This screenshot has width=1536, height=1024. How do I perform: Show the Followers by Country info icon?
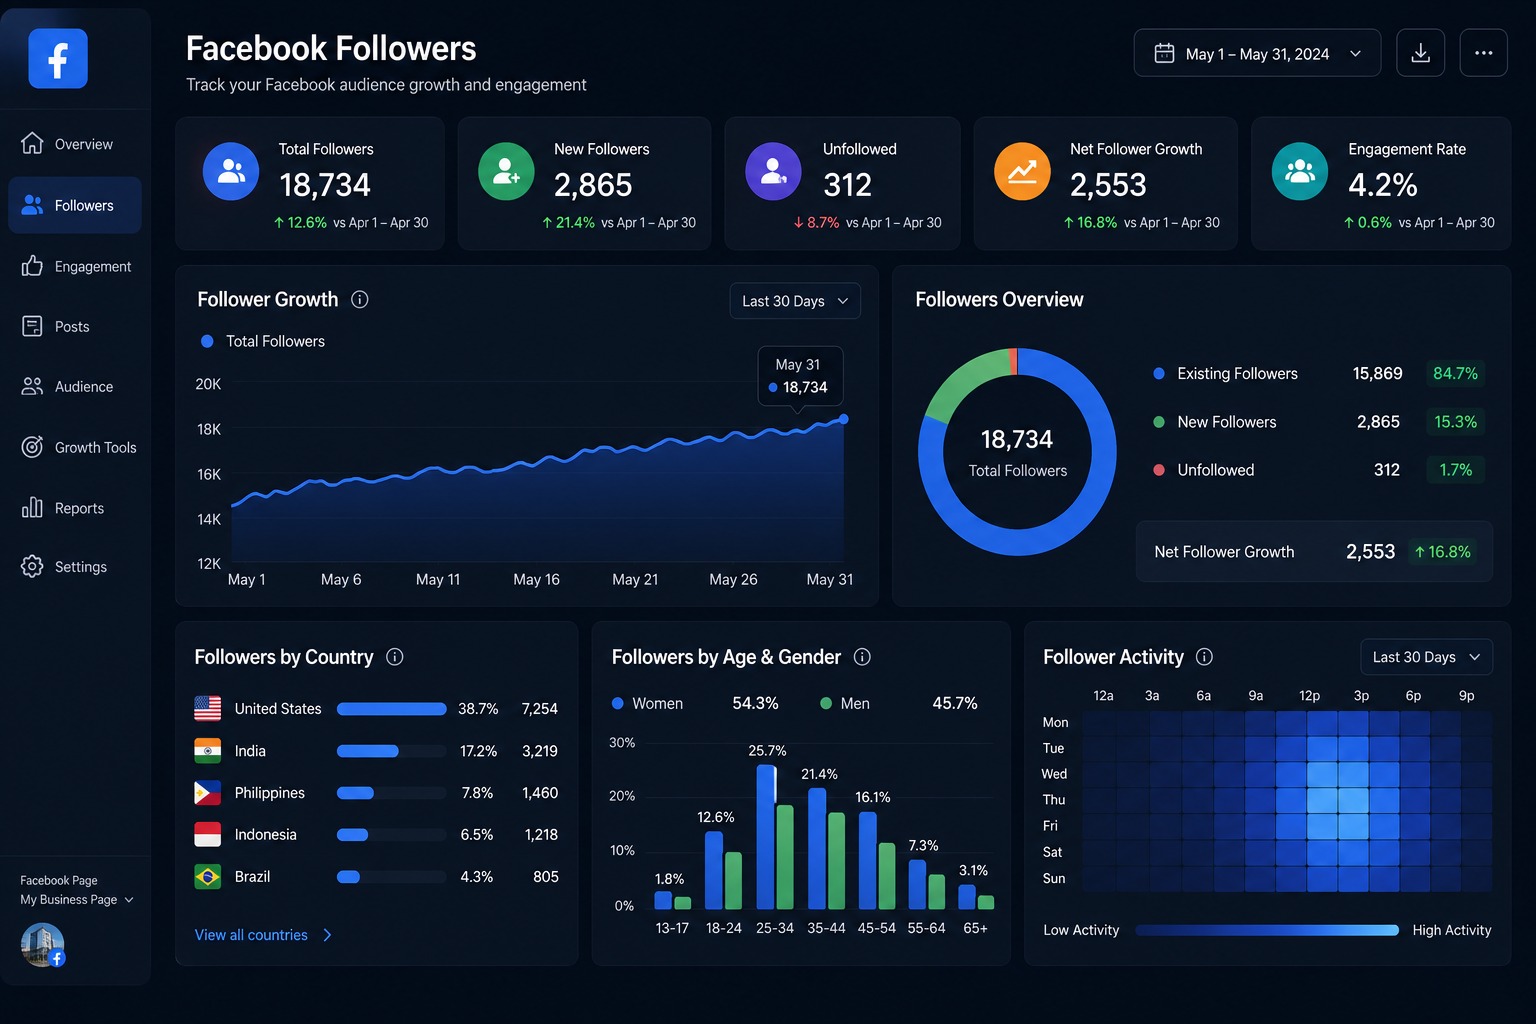(395, 657)
